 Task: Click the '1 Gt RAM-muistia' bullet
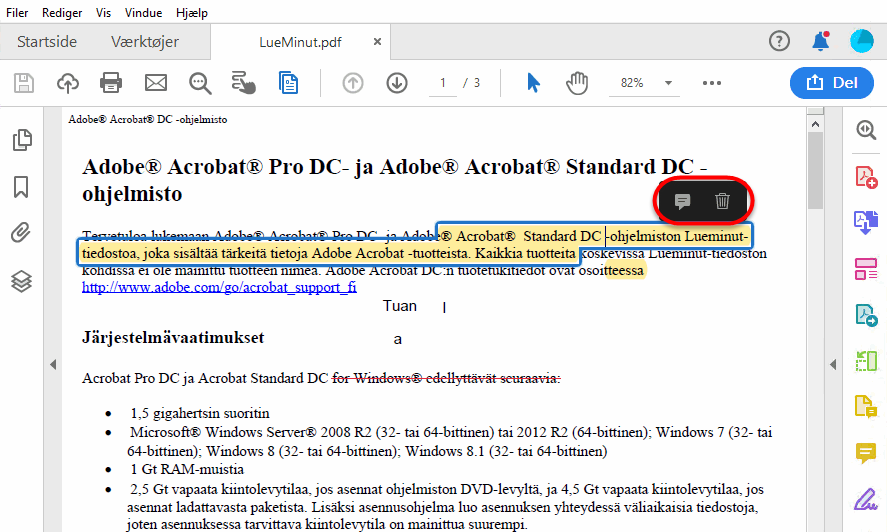[x=187, y=469]
